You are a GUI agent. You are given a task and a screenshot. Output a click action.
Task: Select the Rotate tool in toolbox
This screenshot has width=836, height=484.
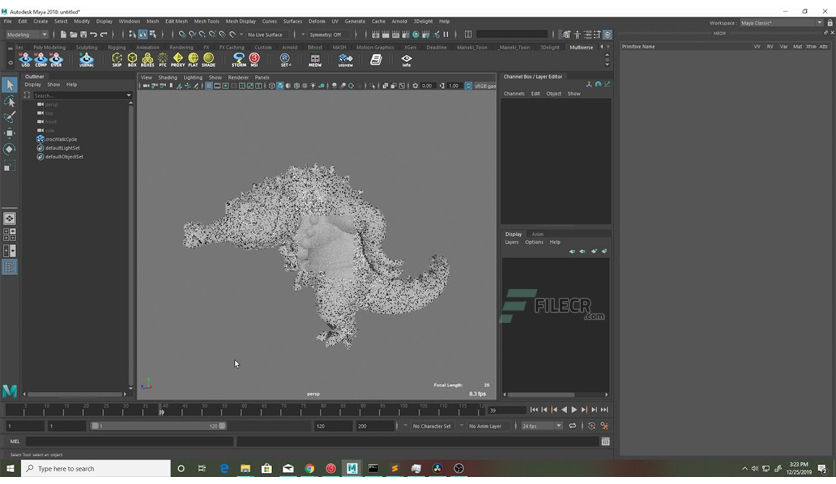coord(10,149)
